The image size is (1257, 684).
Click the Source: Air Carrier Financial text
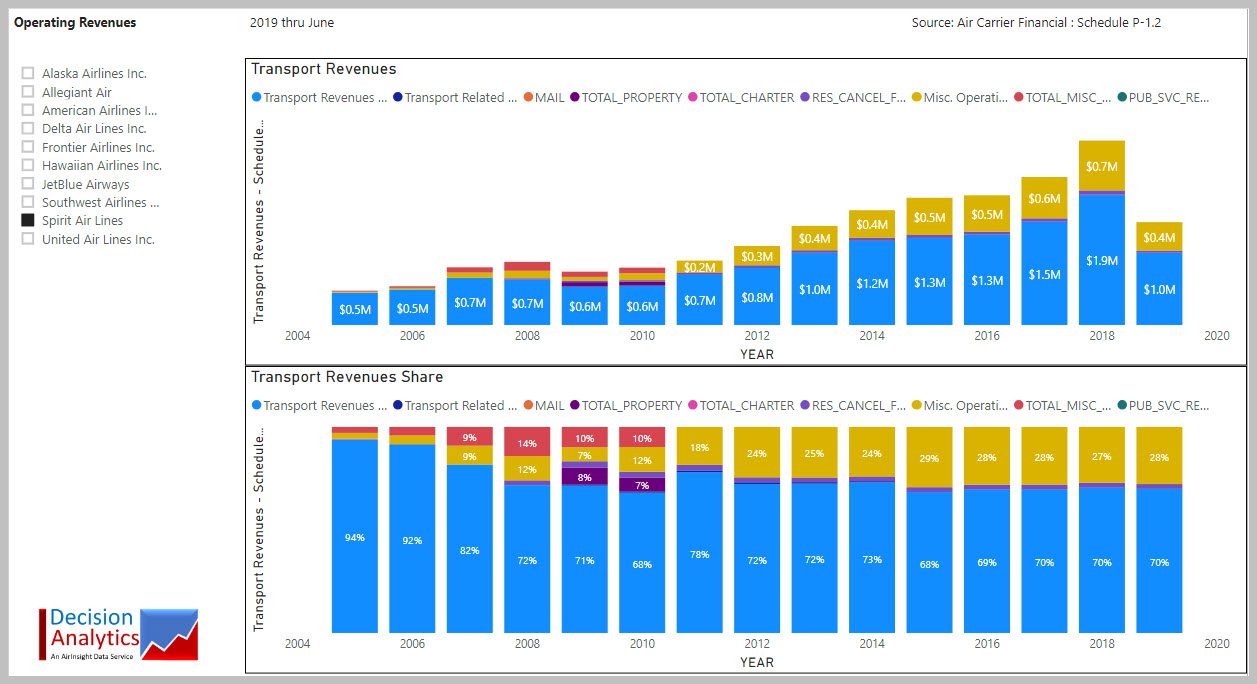point(1036,22)
